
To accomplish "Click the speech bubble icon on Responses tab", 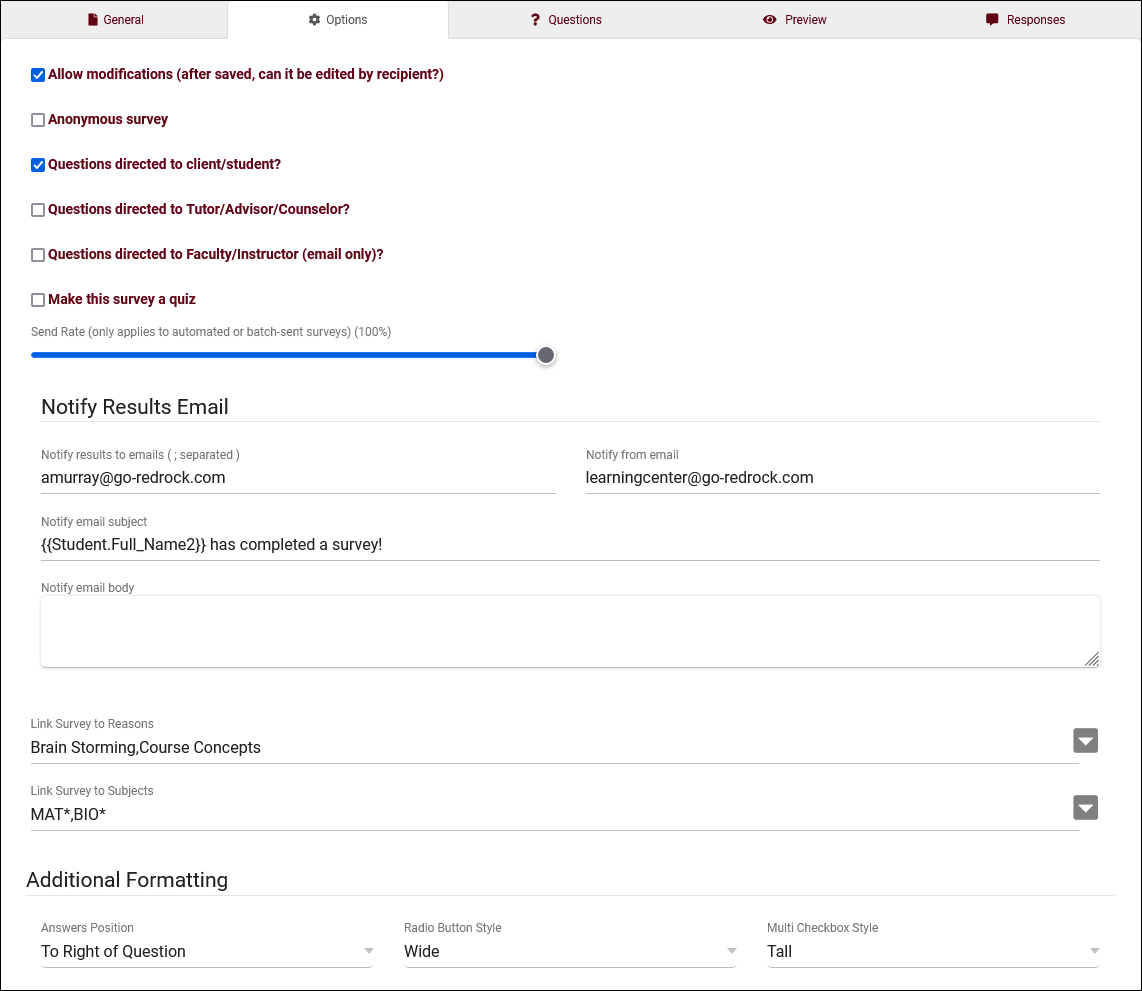I will (992, 20).
